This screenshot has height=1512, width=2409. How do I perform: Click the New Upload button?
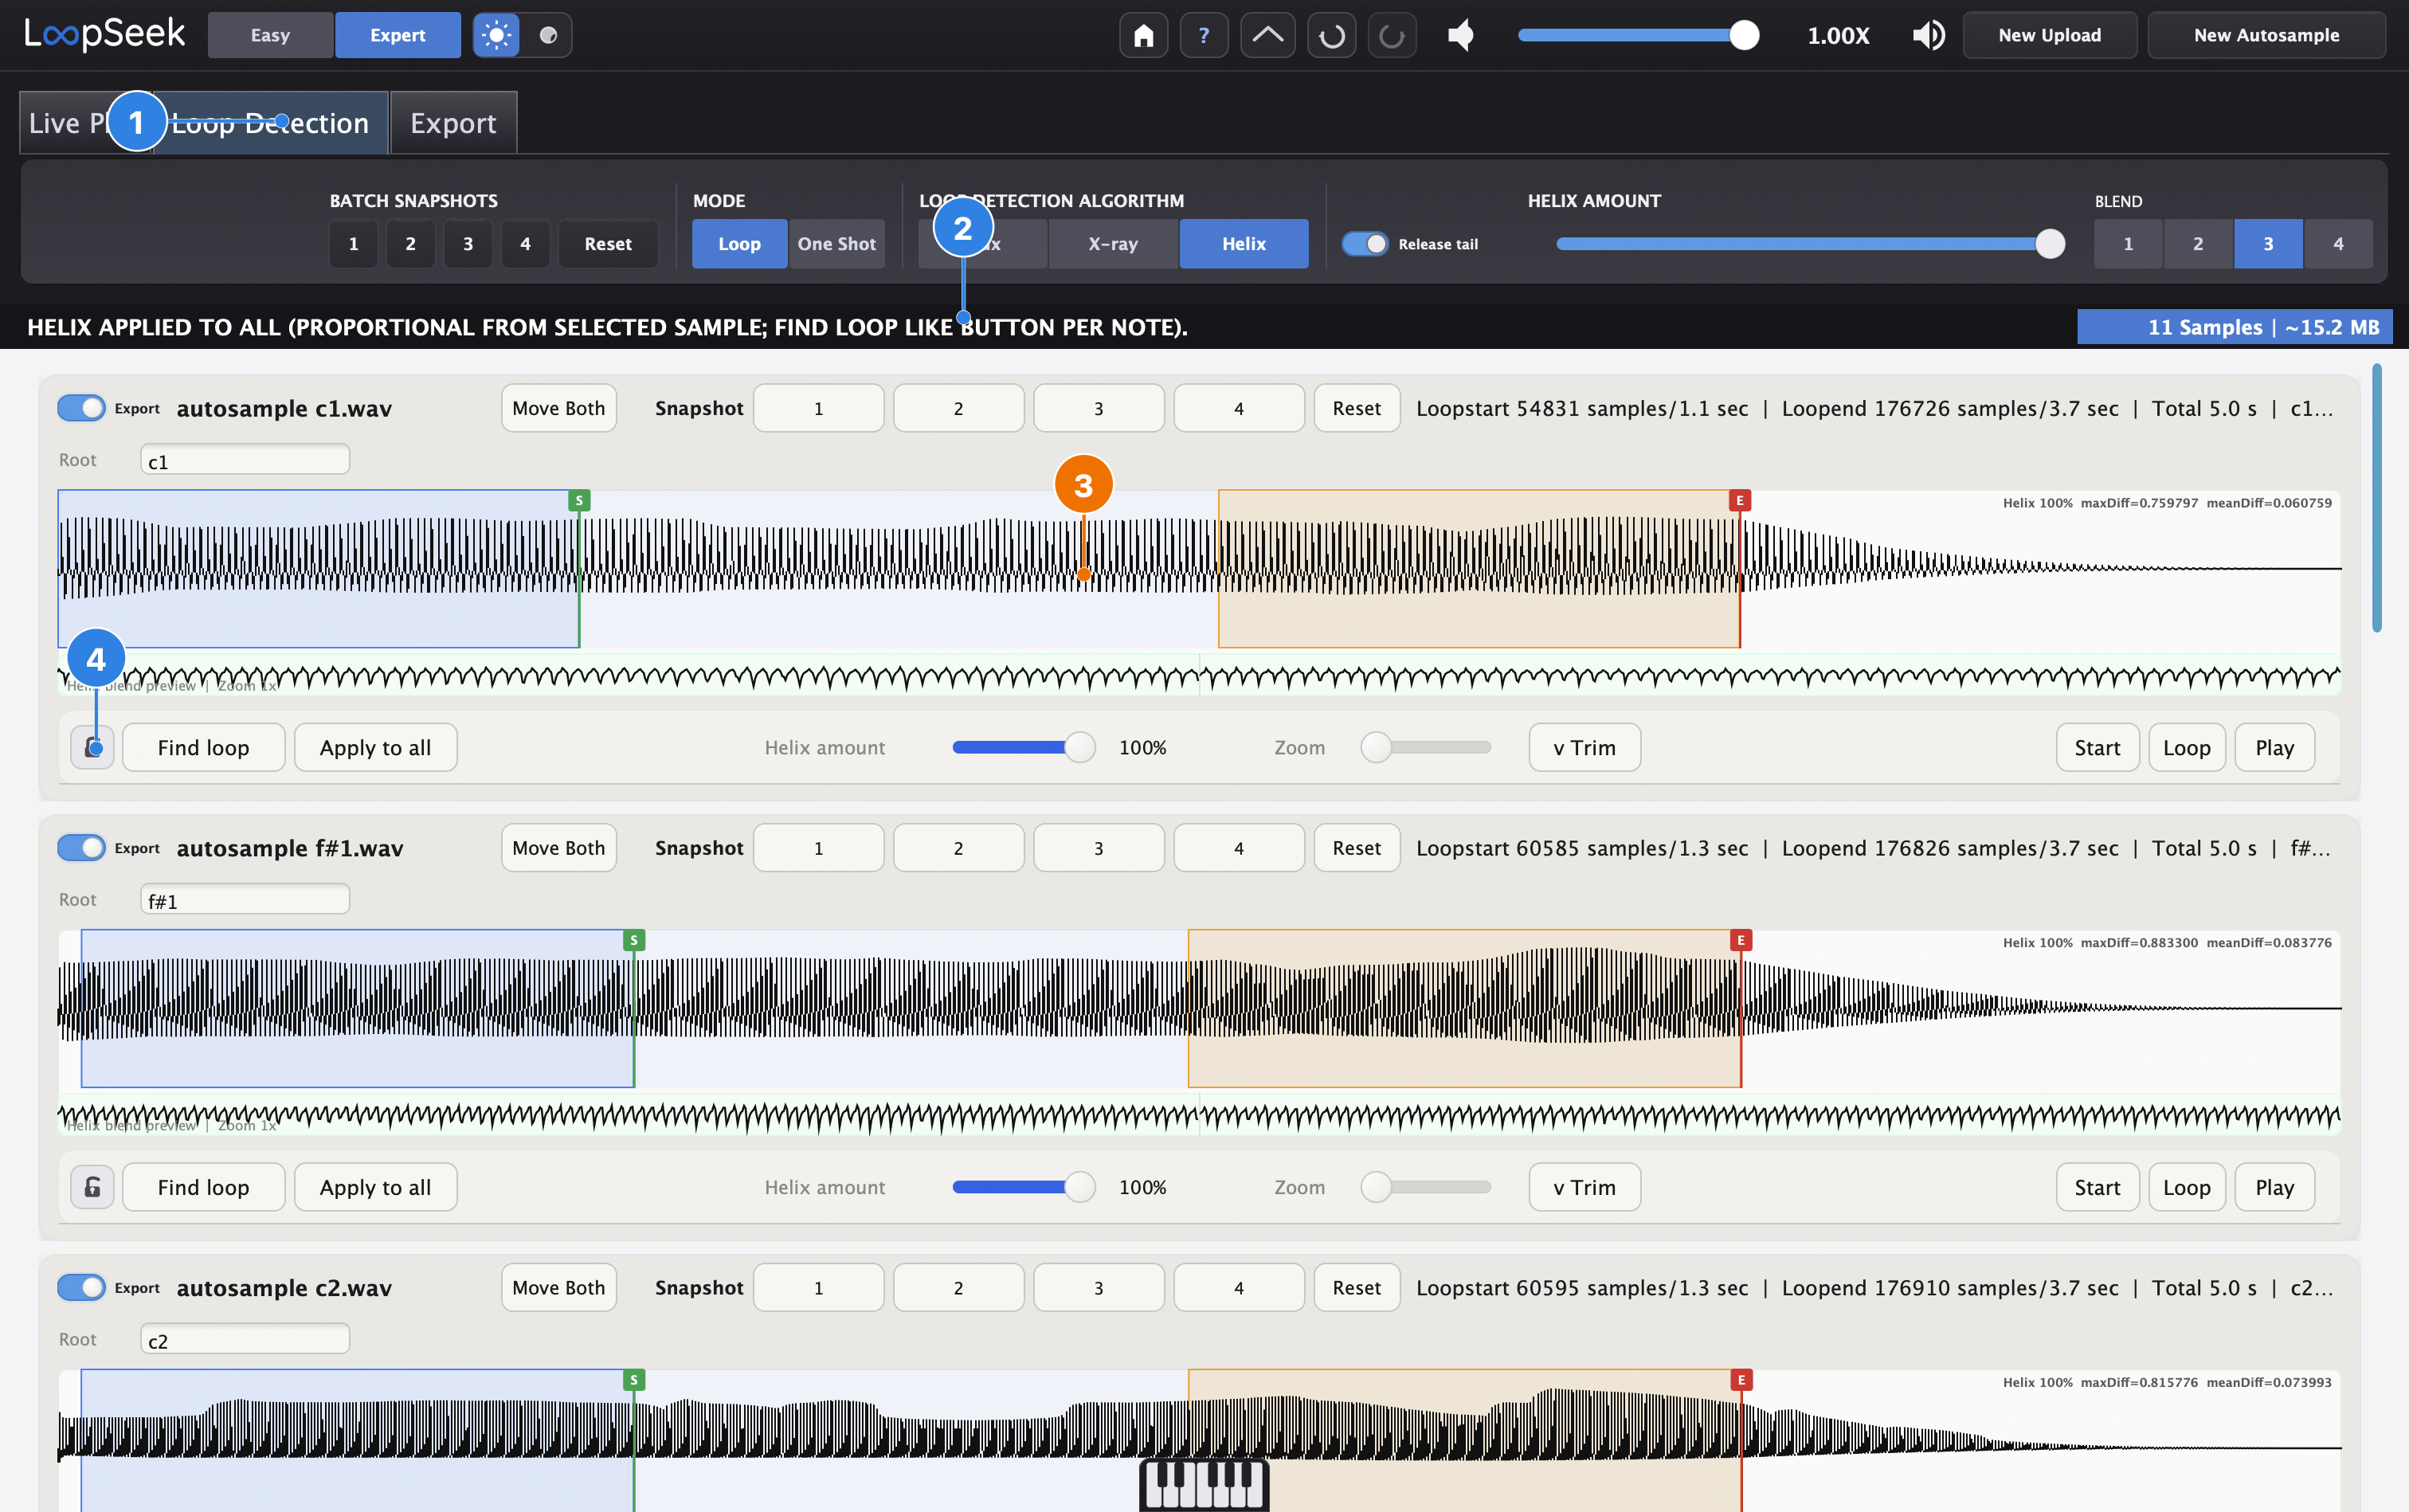click(2049, 35)
